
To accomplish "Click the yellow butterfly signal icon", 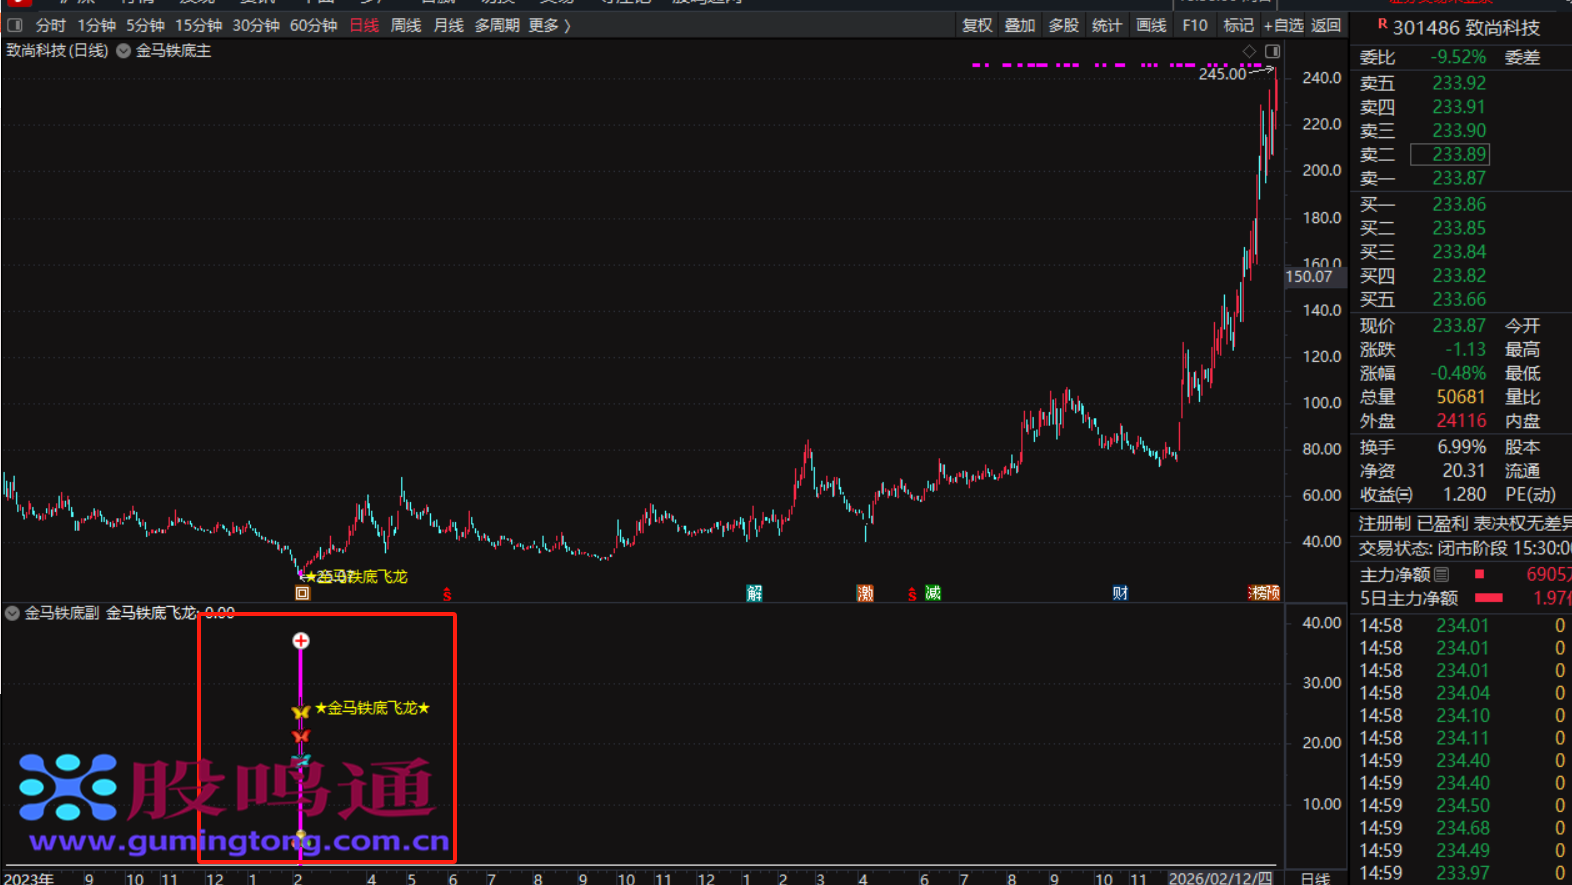I will click(300, 712).
